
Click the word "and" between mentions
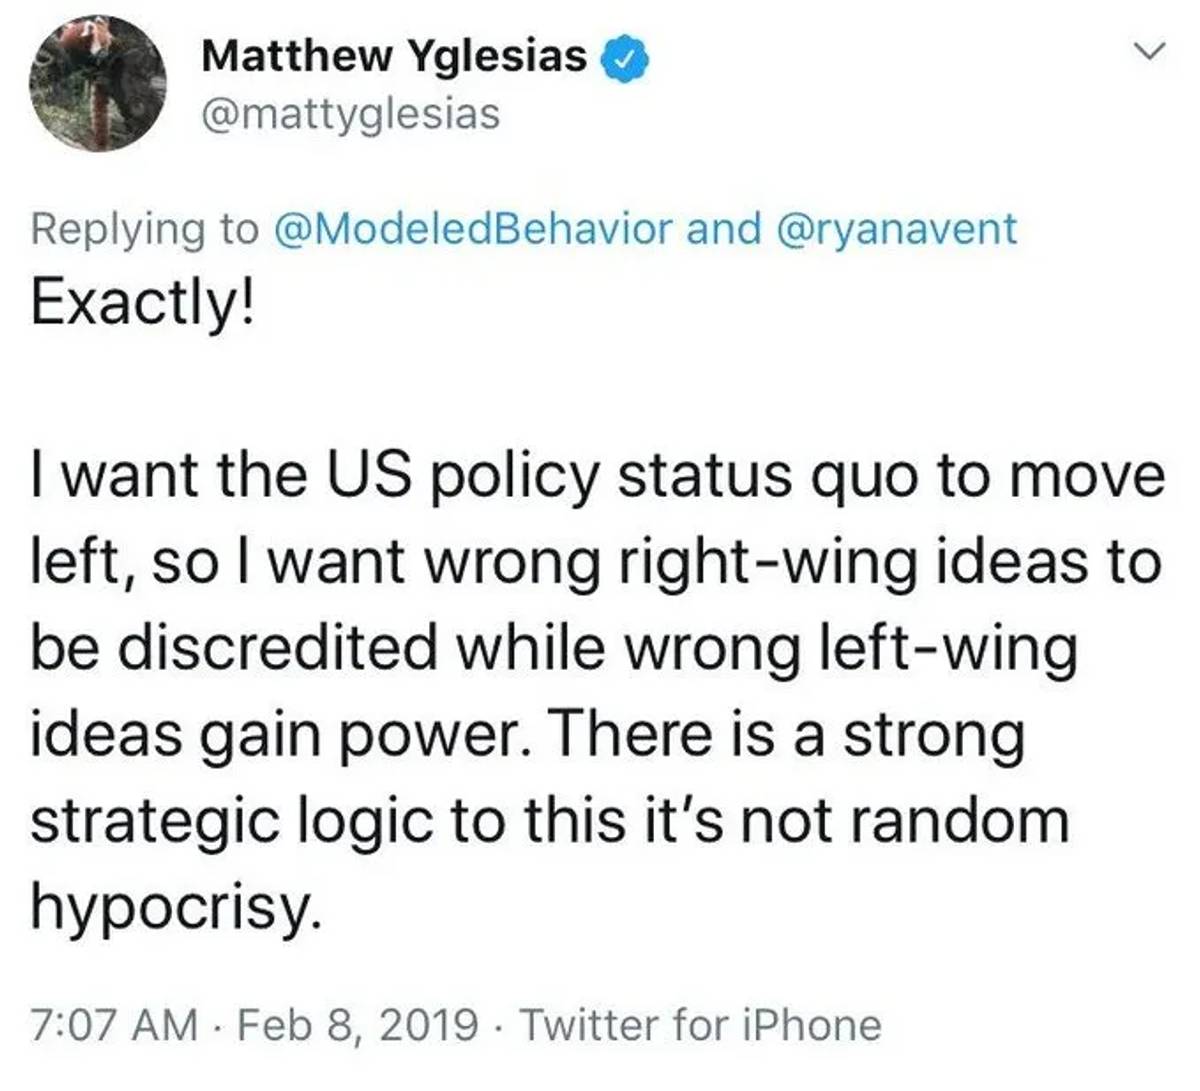click(724, 229)
